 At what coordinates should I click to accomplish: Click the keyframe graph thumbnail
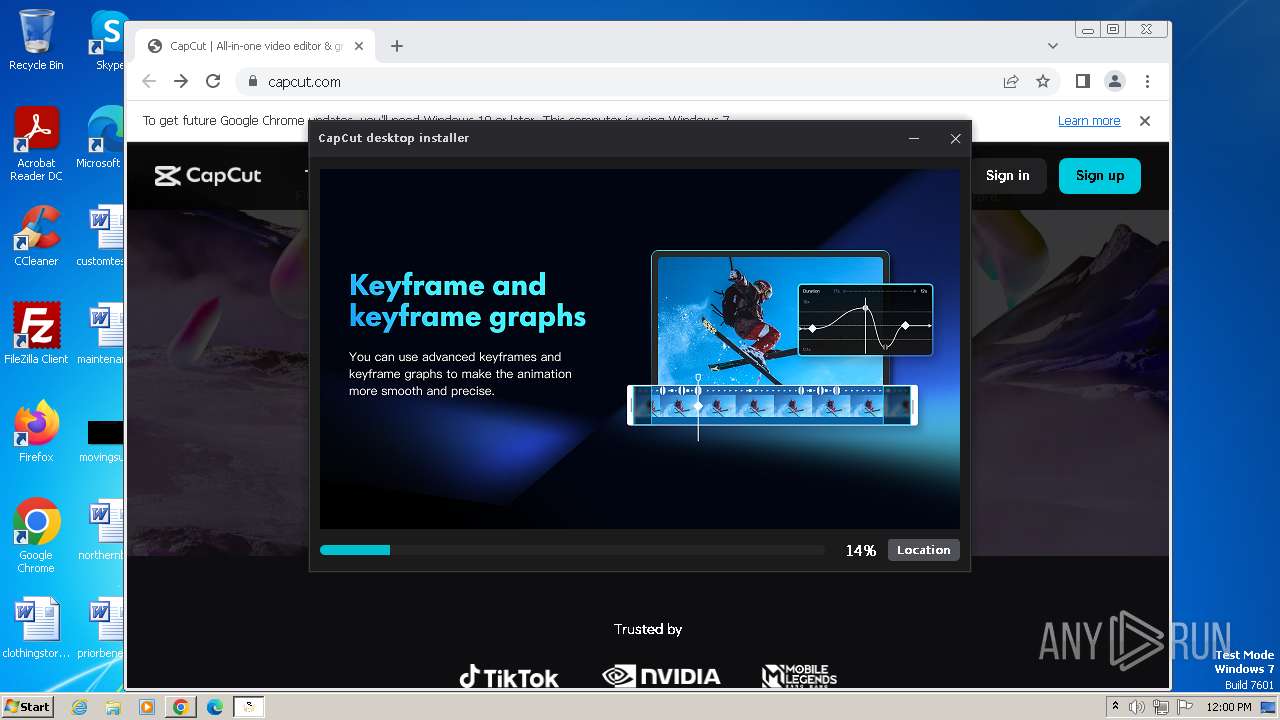click(x=865, y=320)
